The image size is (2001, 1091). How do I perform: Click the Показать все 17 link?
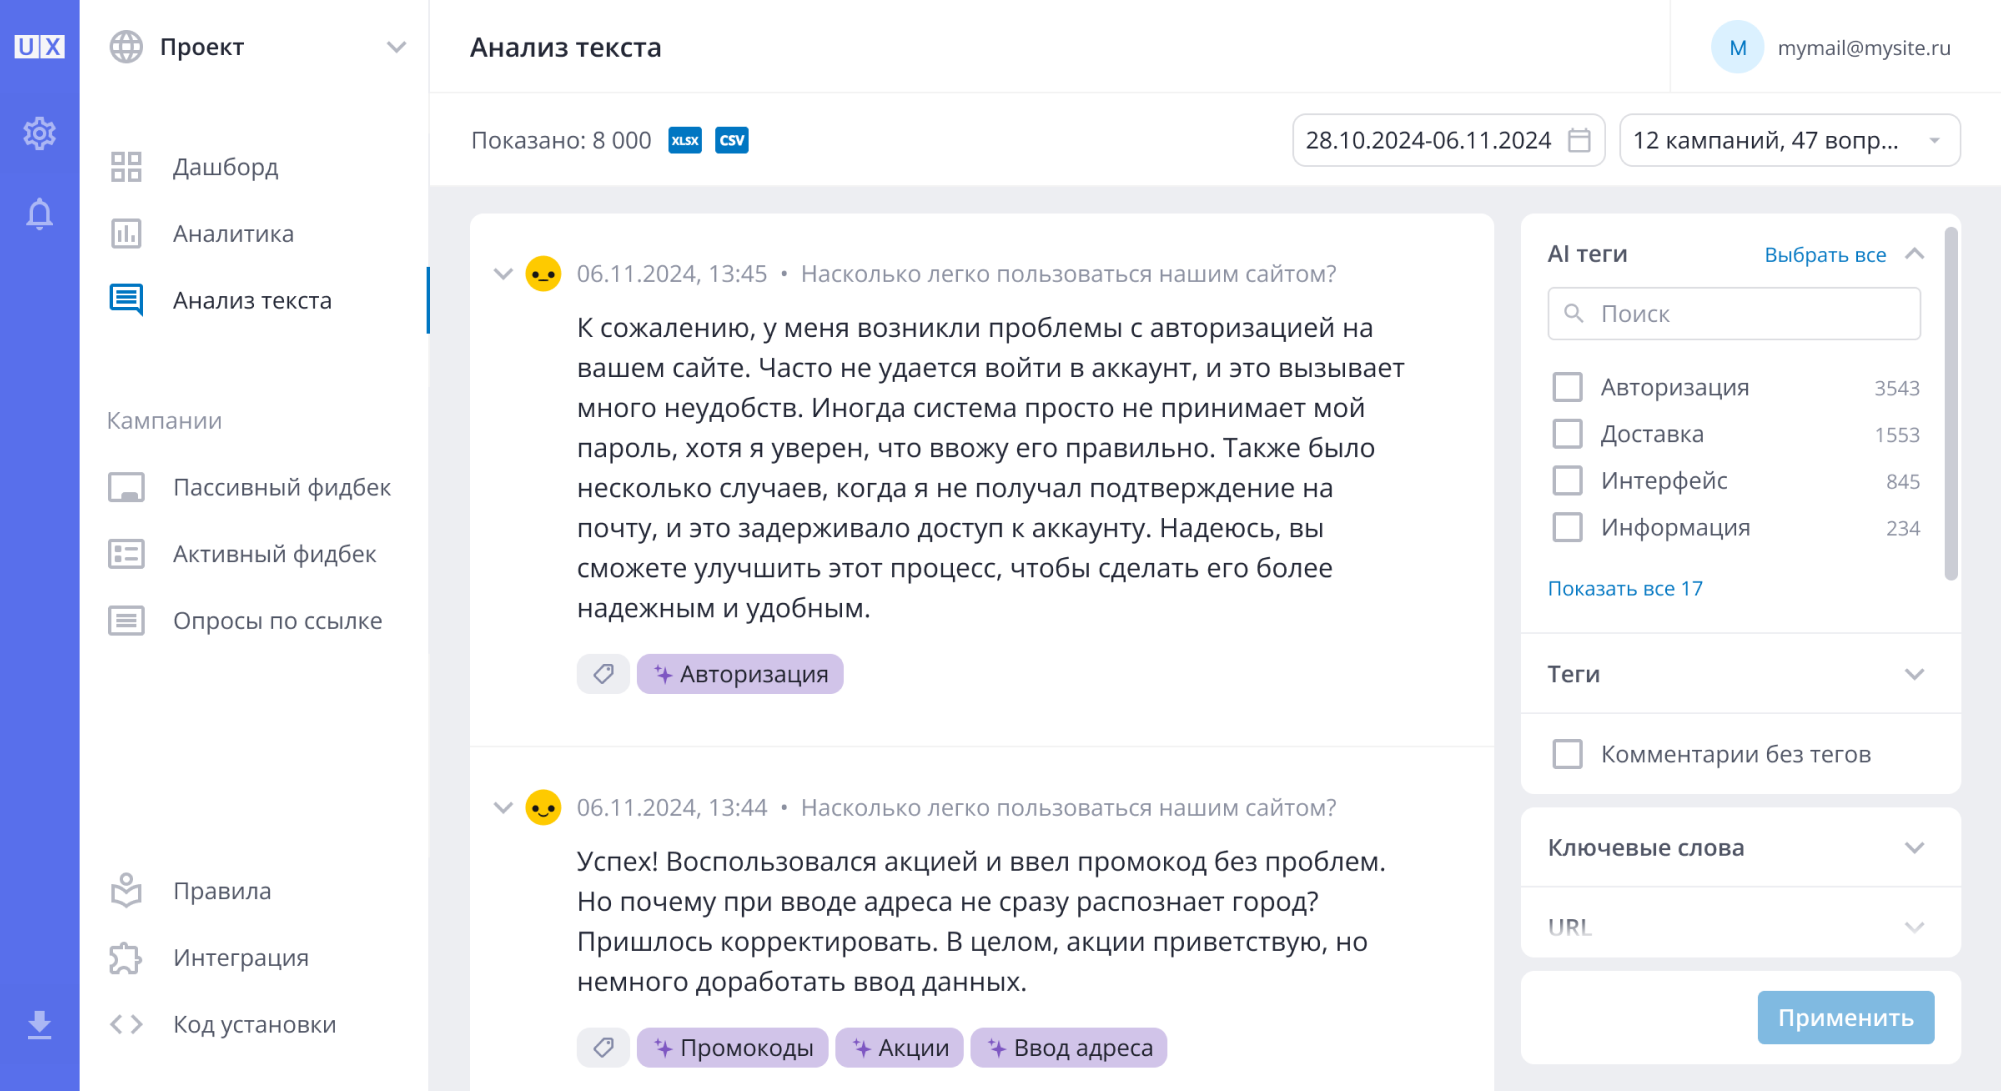pyautogui.click(x=1624, y=589)
